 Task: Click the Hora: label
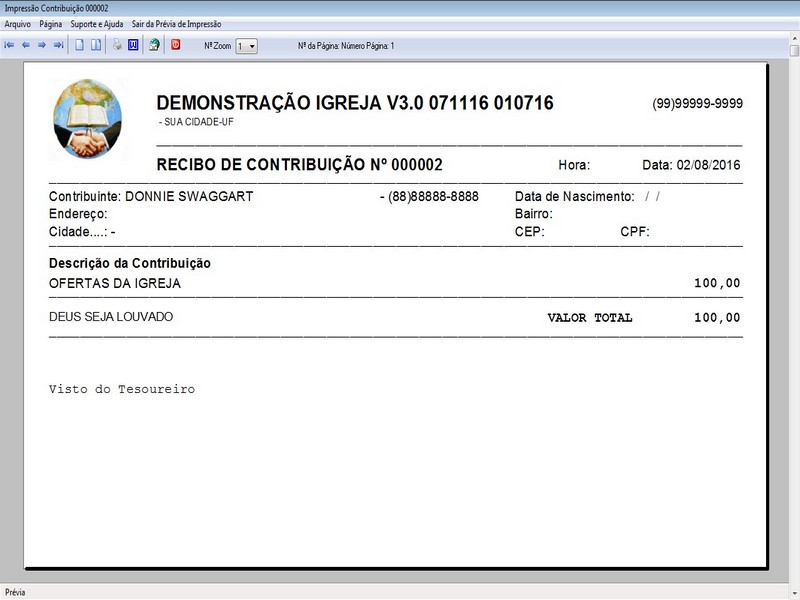tap(574, 165)
